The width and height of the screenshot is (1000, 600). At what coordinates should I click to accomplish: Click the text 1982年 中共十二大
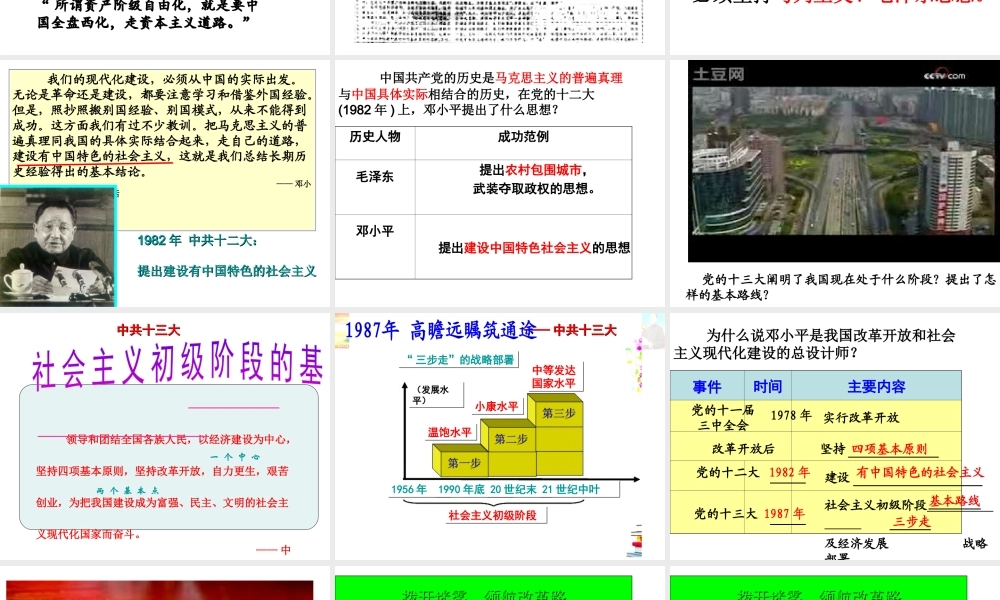[x=197, y=240]
